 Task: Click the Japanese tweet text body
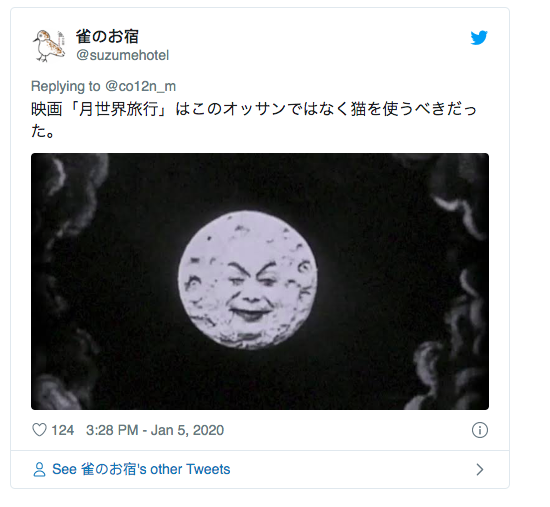[x=254, y=120]
